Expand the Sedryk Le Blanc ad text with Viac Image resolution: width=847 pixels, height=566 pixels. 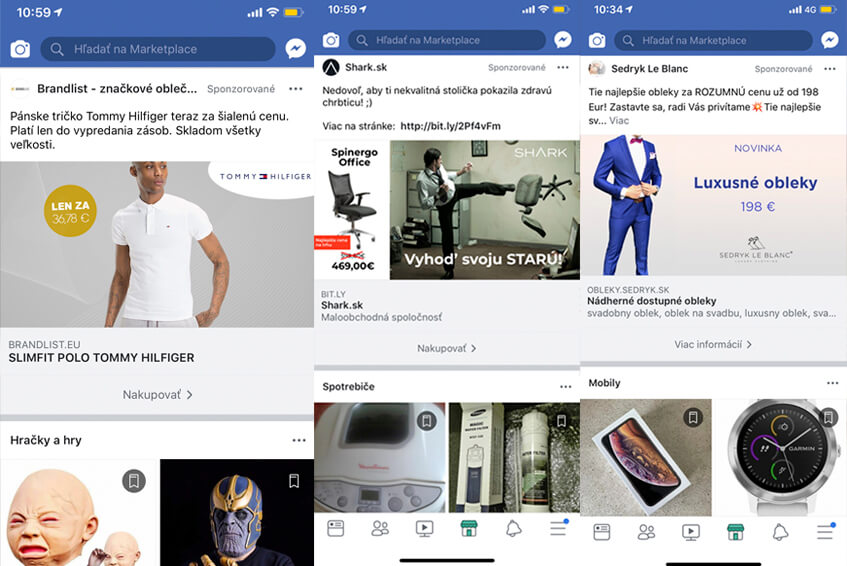[619, 120]
